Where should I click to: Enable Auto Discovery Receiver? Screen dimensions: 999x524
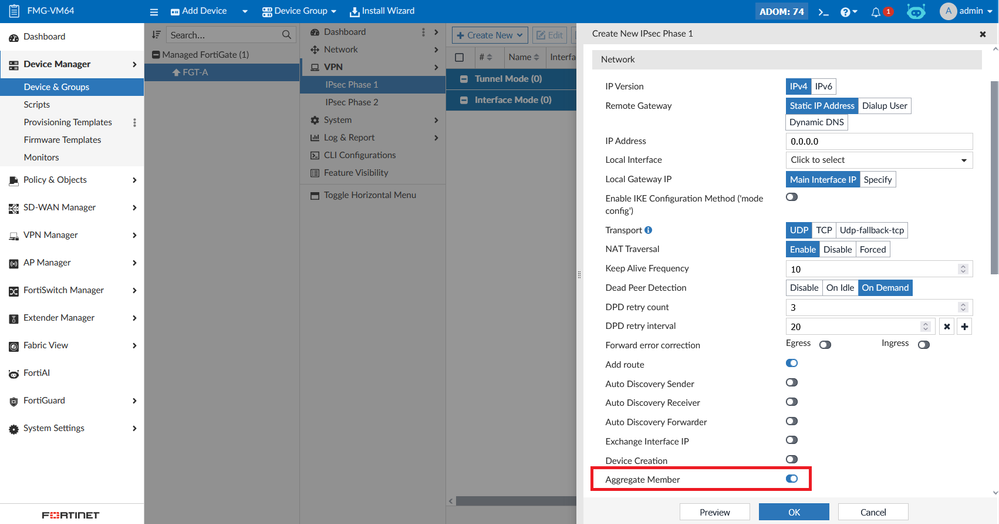[x=792, y=402]
